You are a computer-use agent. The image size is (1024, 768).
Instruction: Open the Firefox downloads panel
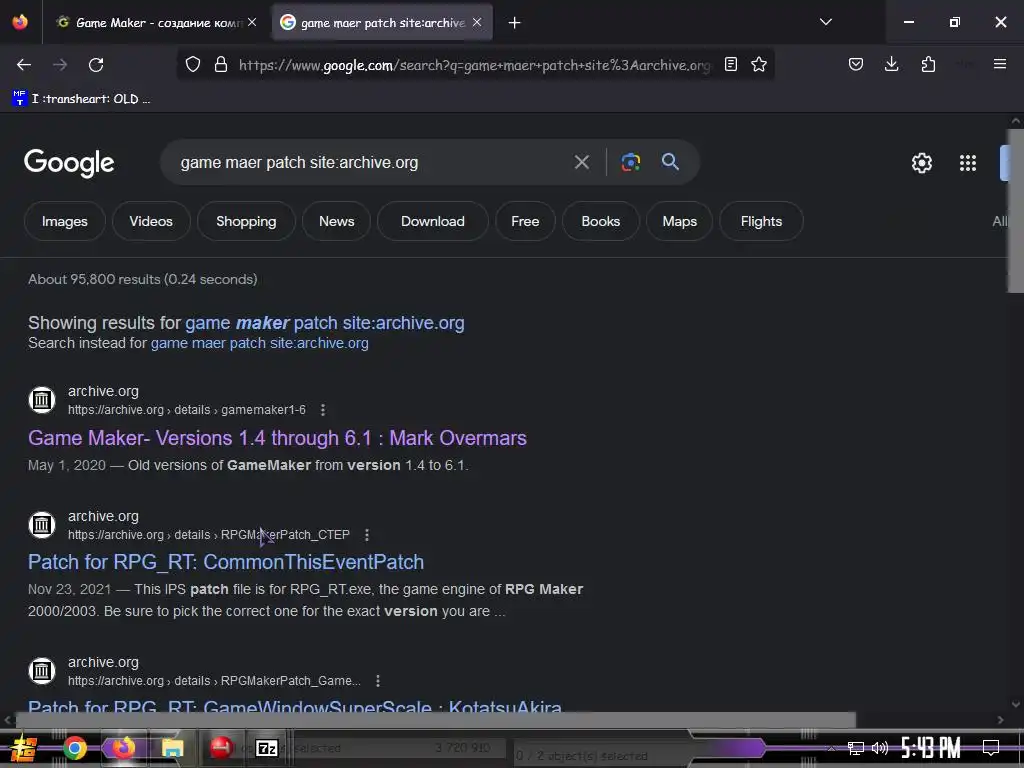(891, 64)
